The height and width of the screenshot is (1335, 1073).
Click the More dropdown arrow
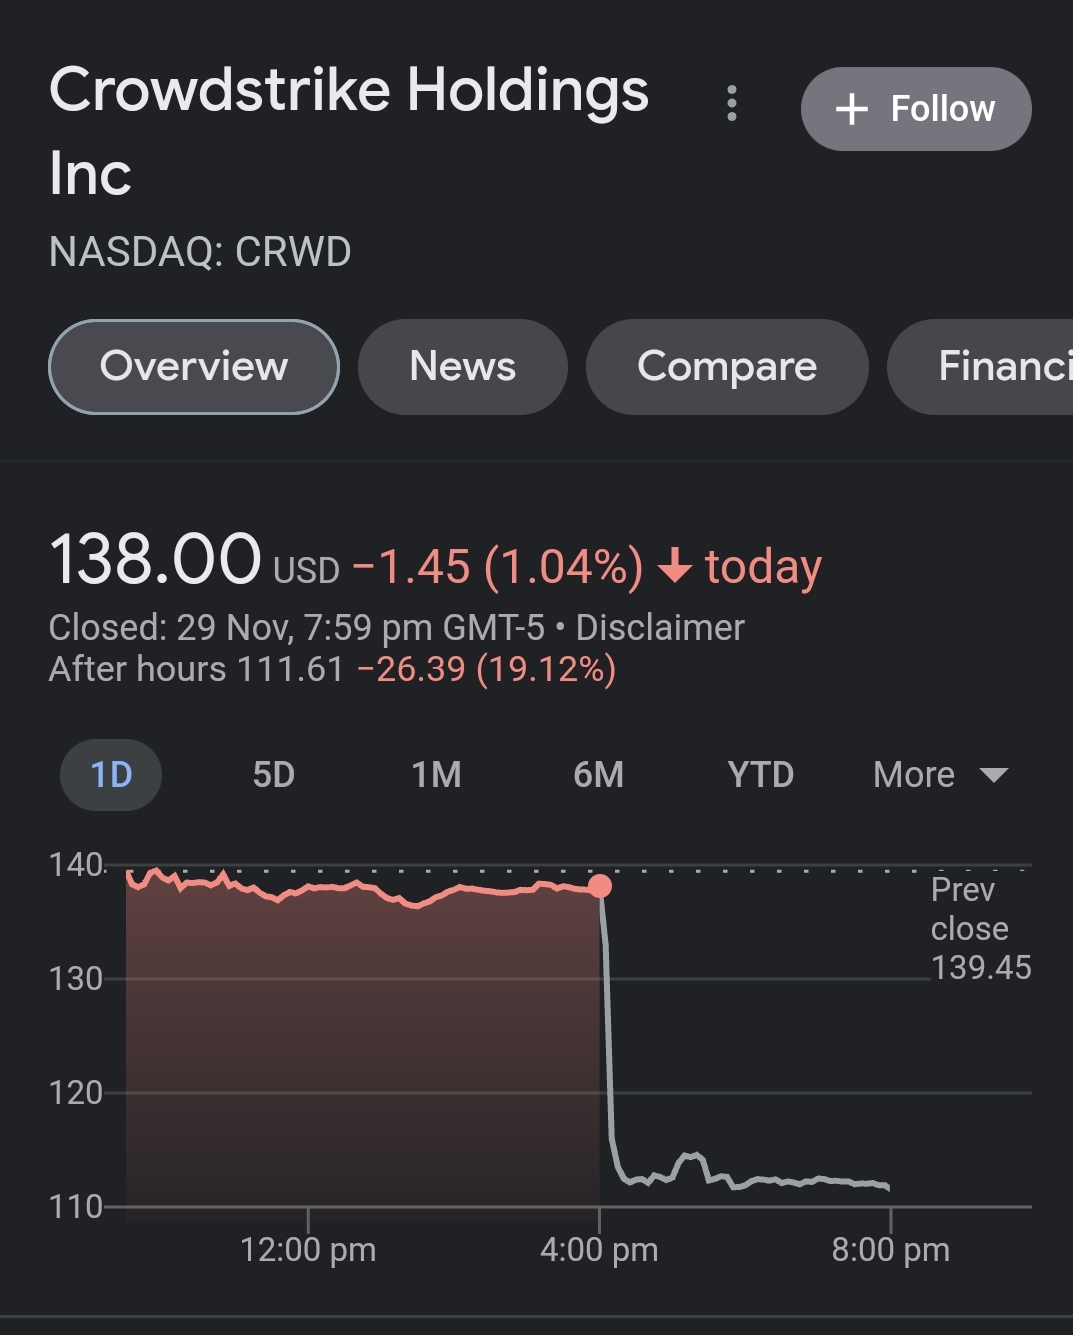pos(994,775)
